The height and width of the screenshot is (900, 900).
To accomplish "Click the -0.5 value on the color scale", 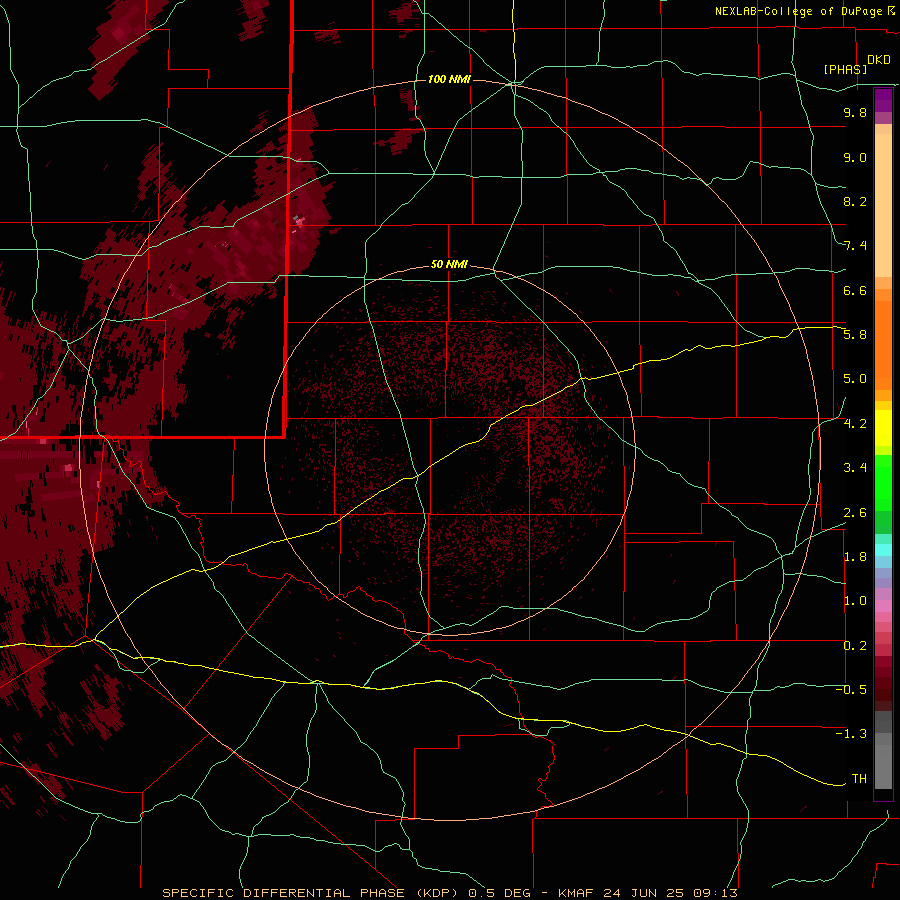I will coord(851,690).
